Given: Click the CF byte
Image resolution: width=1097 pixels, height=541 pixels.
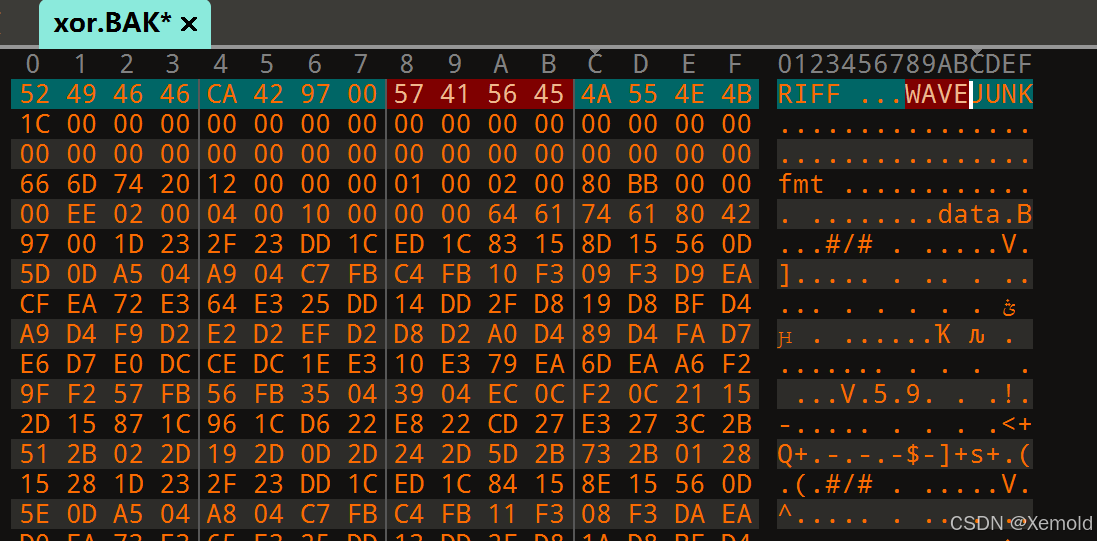Looking at the screenshot, I should [34, 304].
